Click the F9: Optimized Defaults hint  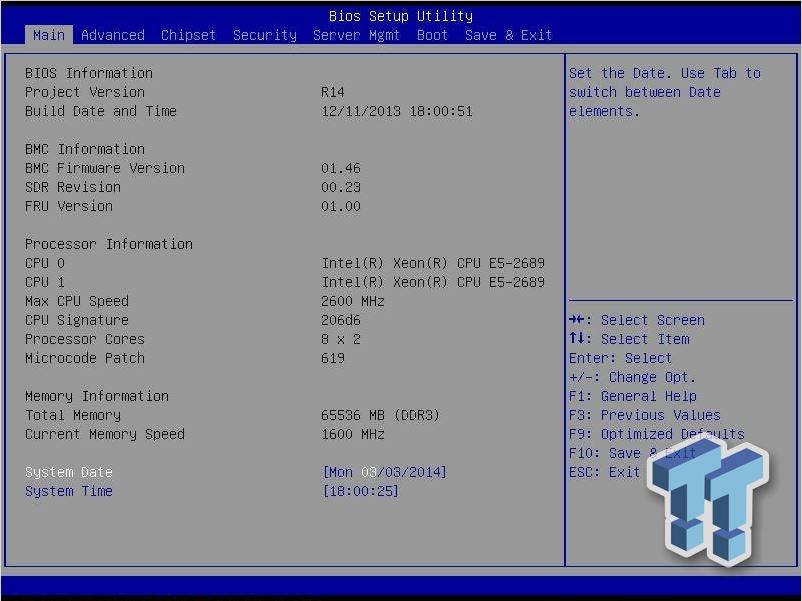(656, 434)
